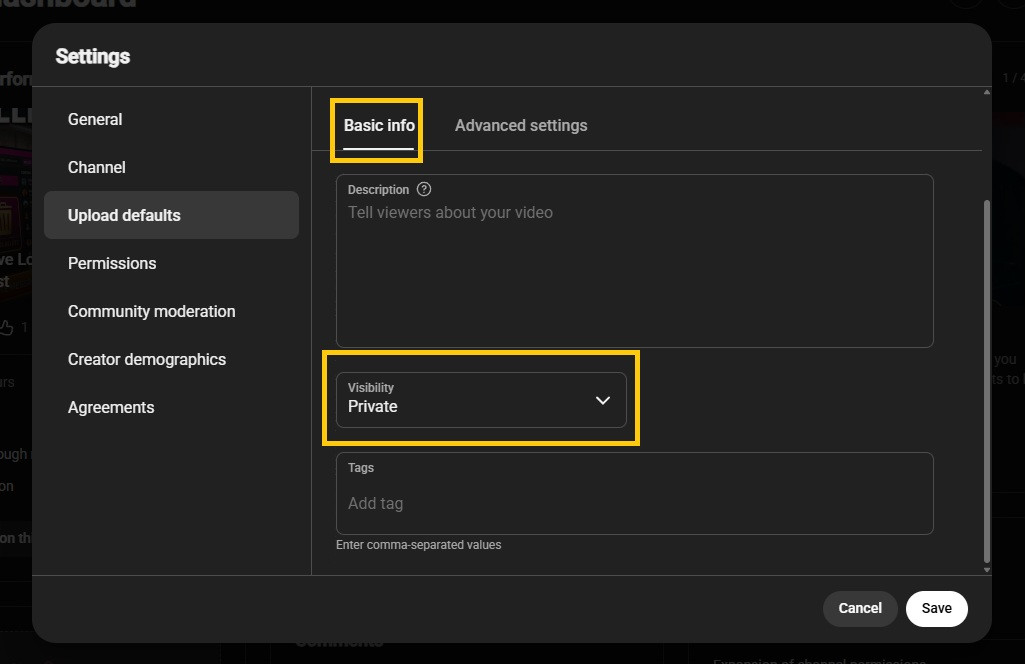Click the Cancel button
The height and width of the screenshot is (664, 1025).
(860, 608)
